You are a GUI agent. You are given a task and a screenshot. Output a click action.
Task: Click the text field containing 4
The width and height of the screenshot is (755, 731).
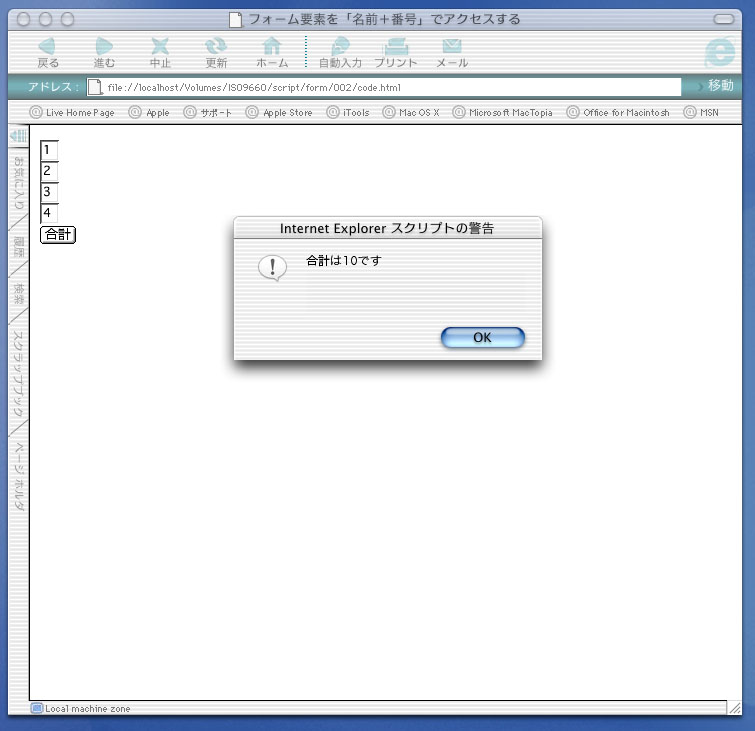[x=49, y=213]
